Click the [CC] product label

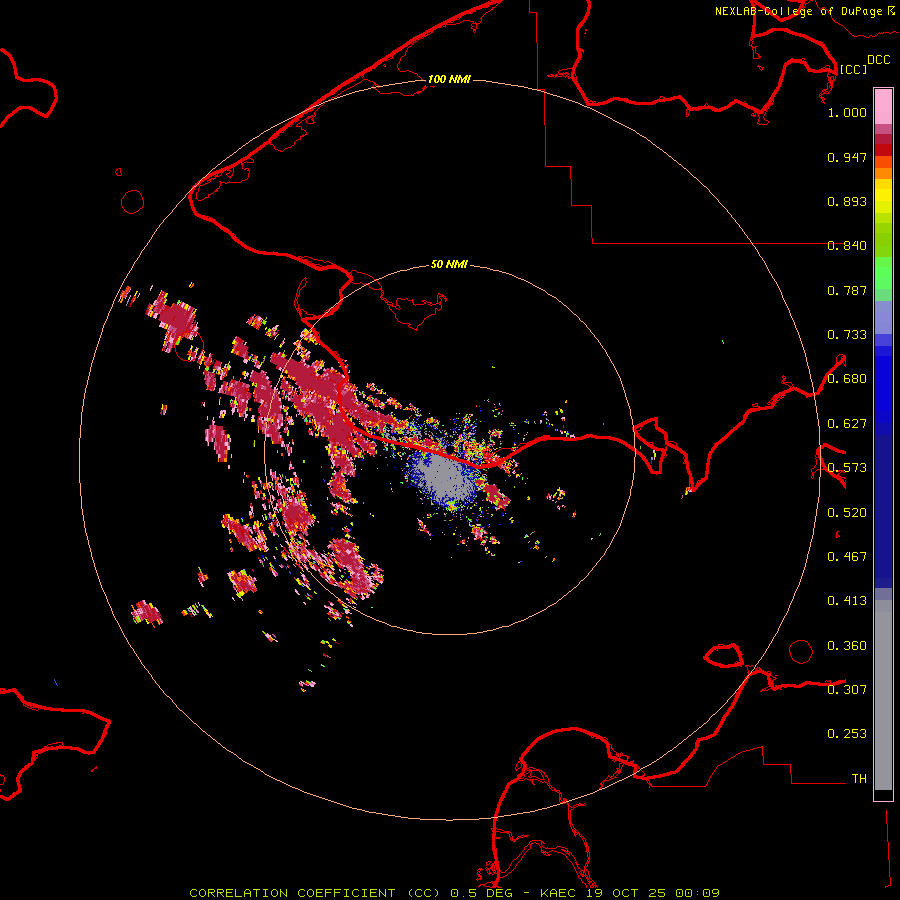(853, 69)
